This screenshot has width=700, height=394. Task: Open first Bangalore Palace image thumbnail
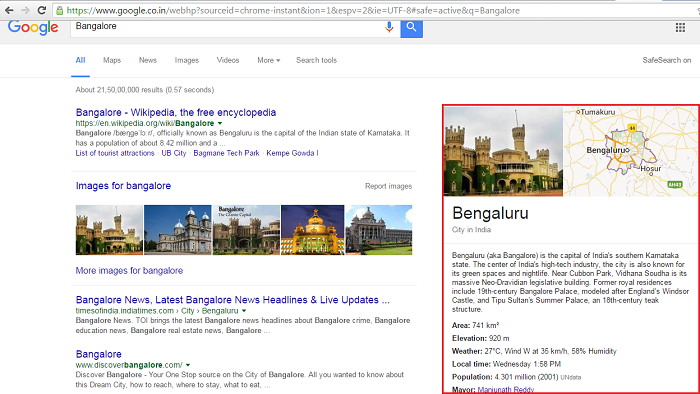109,230
